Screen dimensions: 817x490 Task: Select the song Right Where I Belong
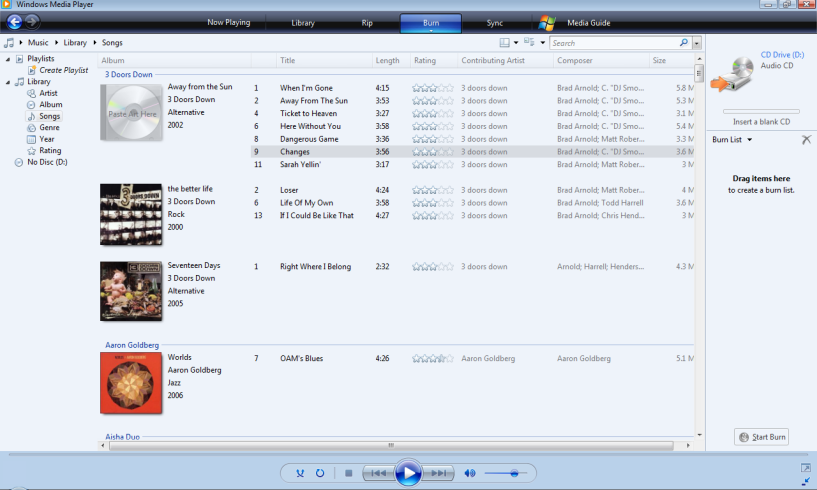pos(315,266)
